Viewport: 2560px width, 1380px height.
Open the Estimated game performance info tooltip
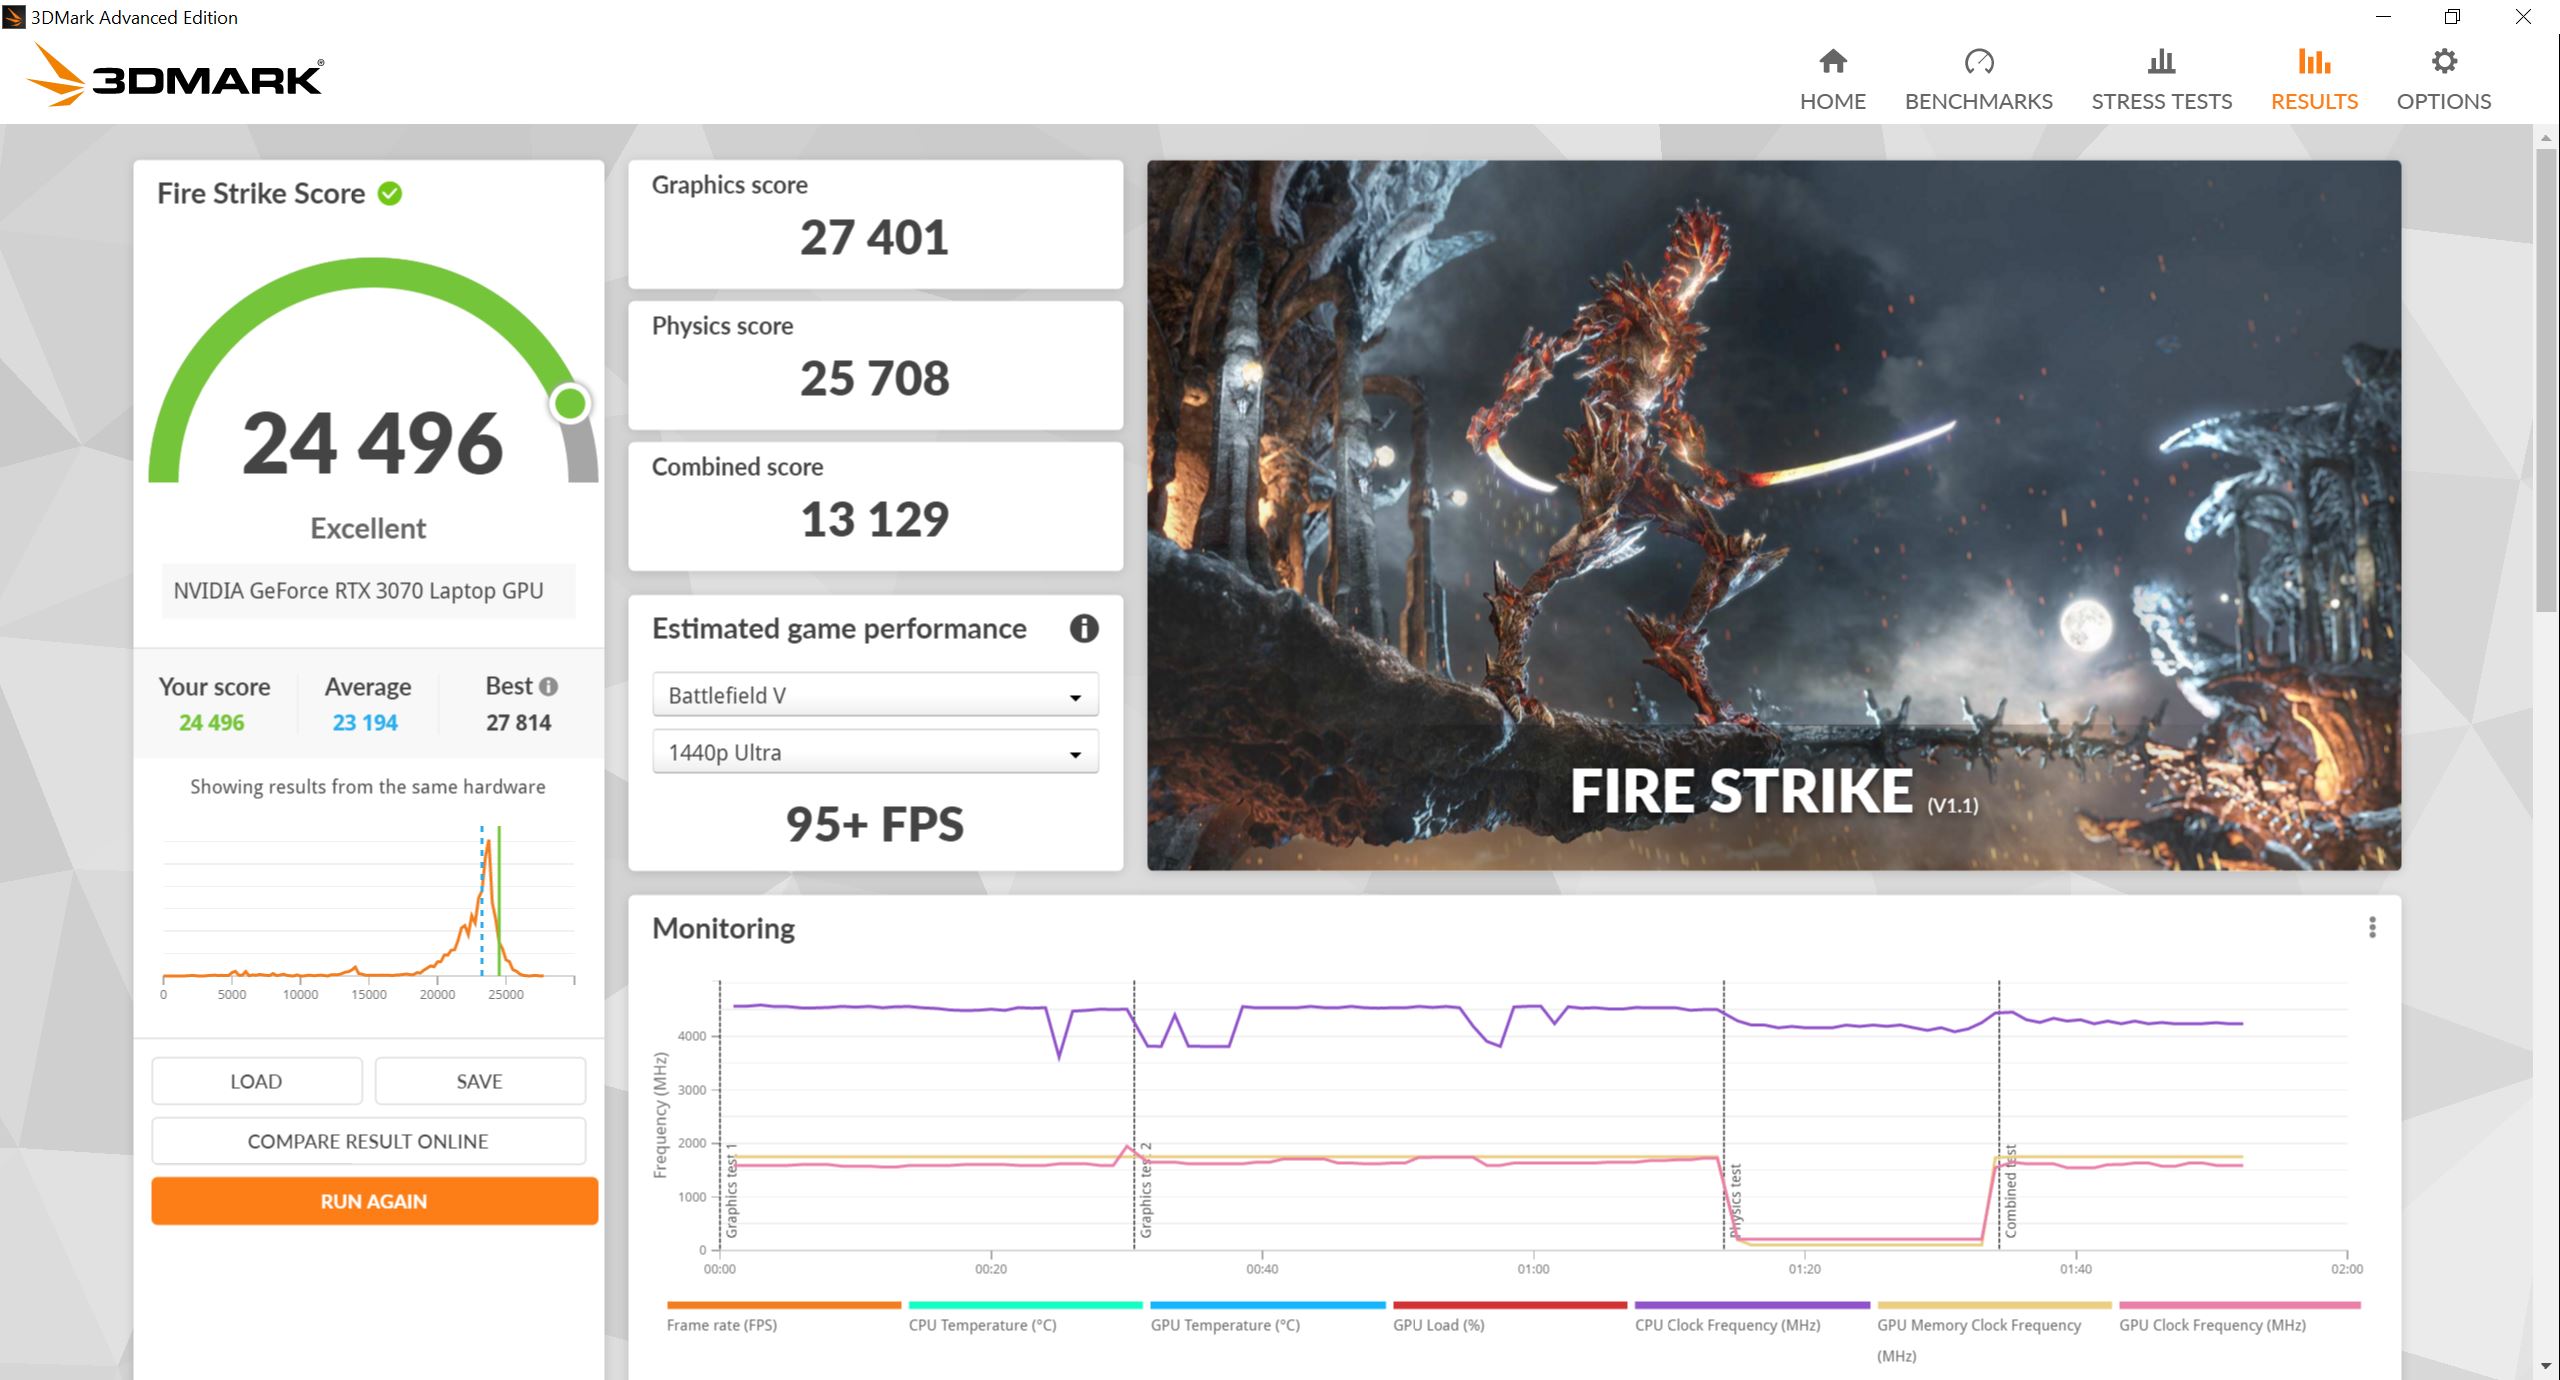tap(1084, 629)
